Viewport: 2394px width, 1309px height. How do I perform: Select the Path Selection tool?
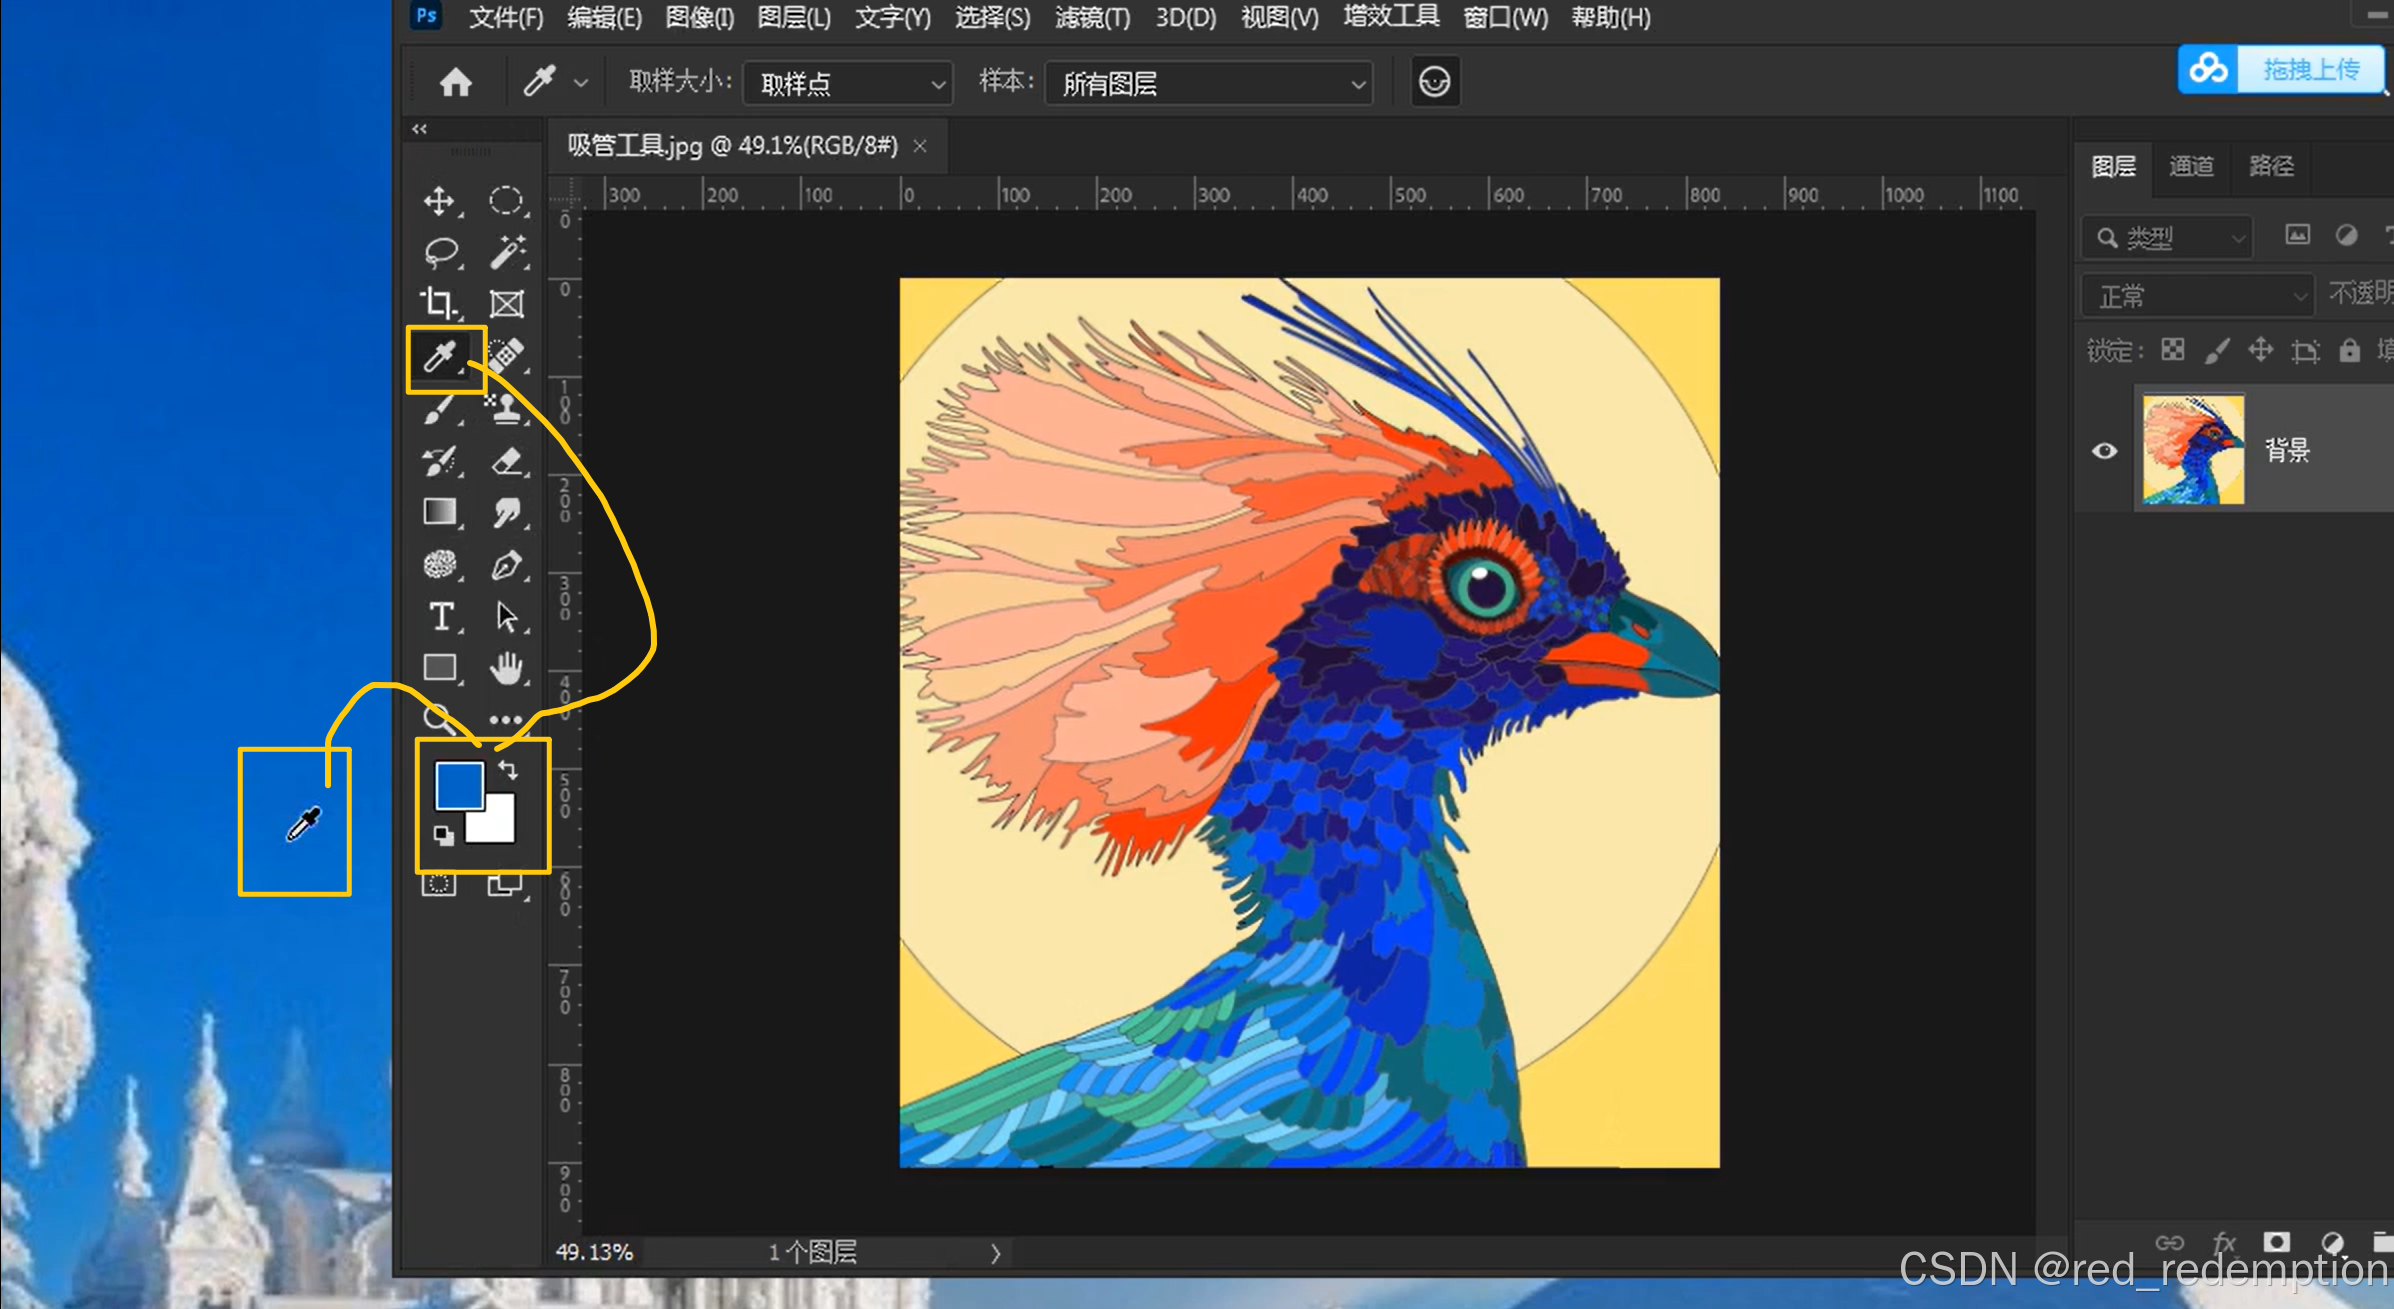coord(507,616)
